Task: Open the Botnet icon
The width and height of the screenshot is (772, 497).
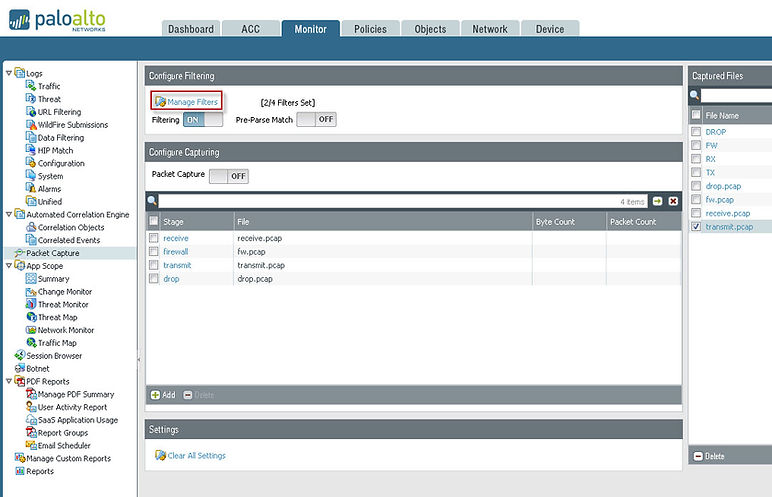Action: click(20, 368)
